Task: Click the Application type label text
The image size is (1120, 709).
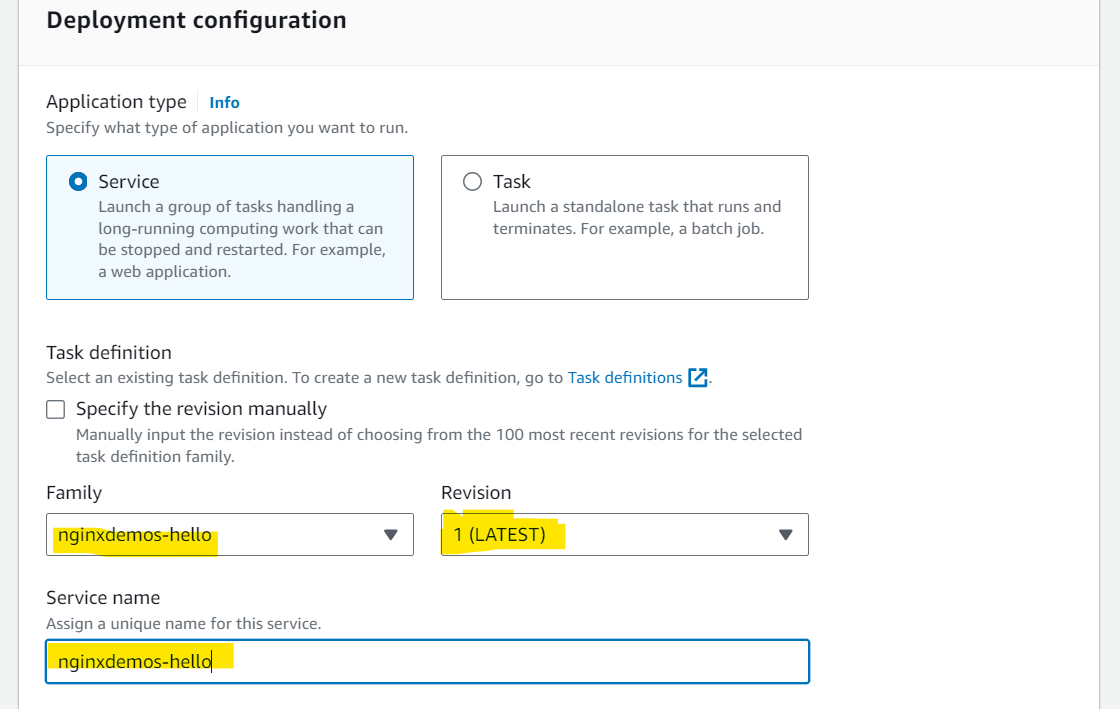Action: pyautogui.click(x=116, y=102)
